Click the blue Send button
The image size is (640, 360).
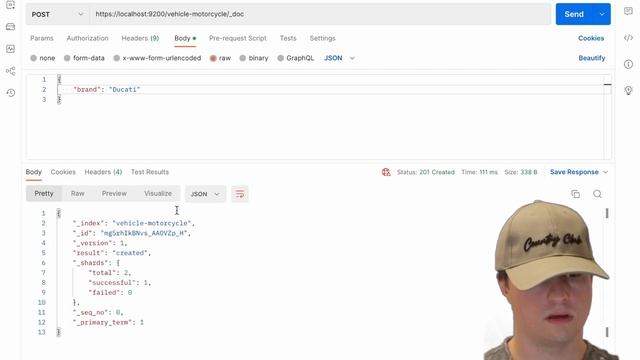click(574, 14)
